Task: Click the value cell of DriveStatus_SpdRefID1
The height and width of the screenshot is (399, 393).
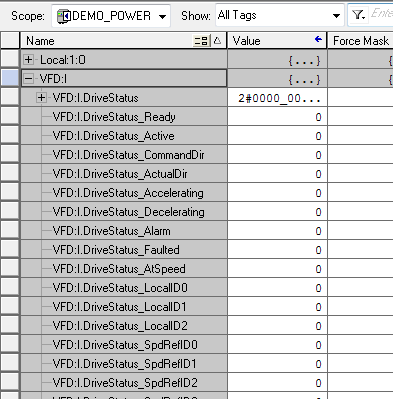Action: (277, 364)
